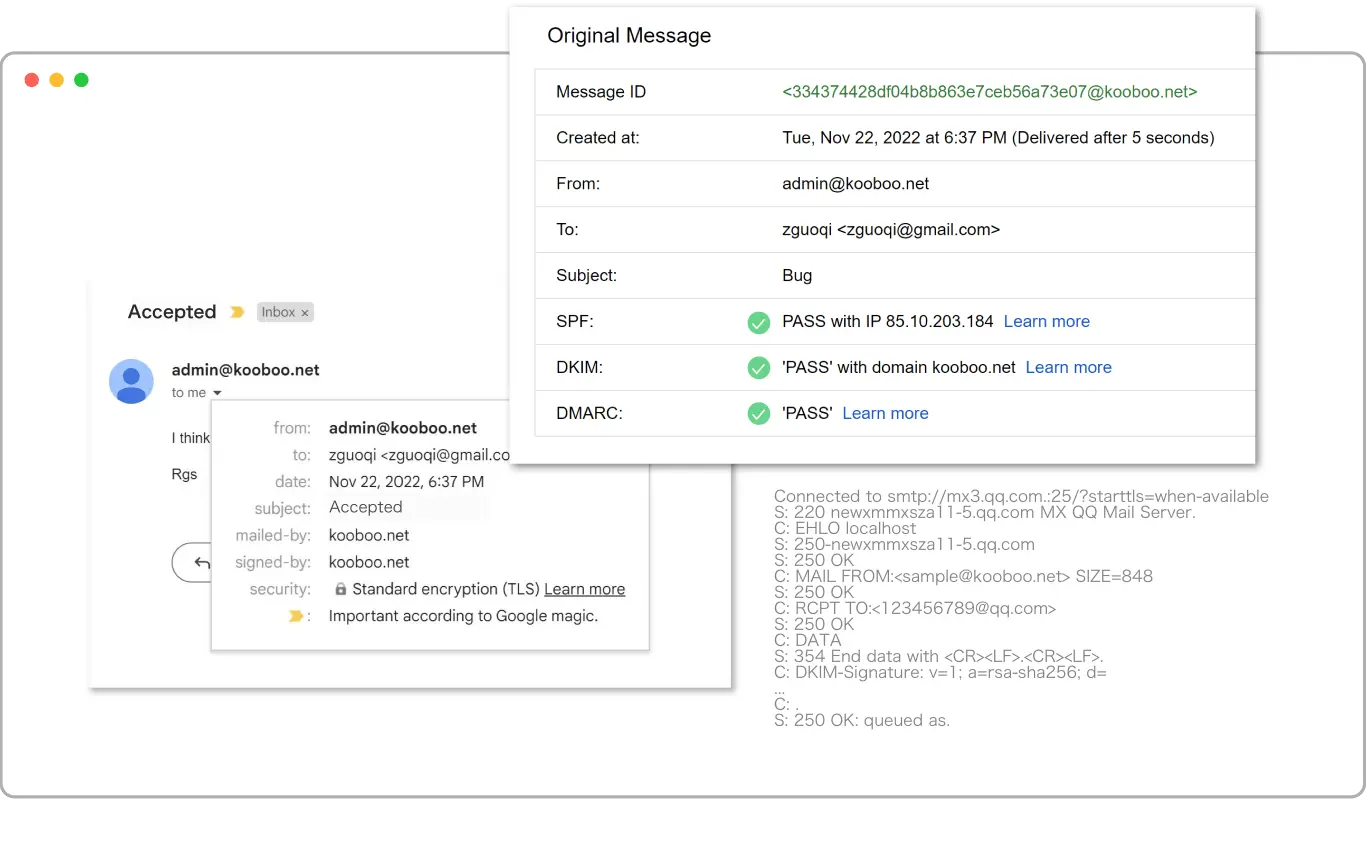Screen dimensions: 1366x850
Task: Click the reply arrow button
Action: pos(201,563)
